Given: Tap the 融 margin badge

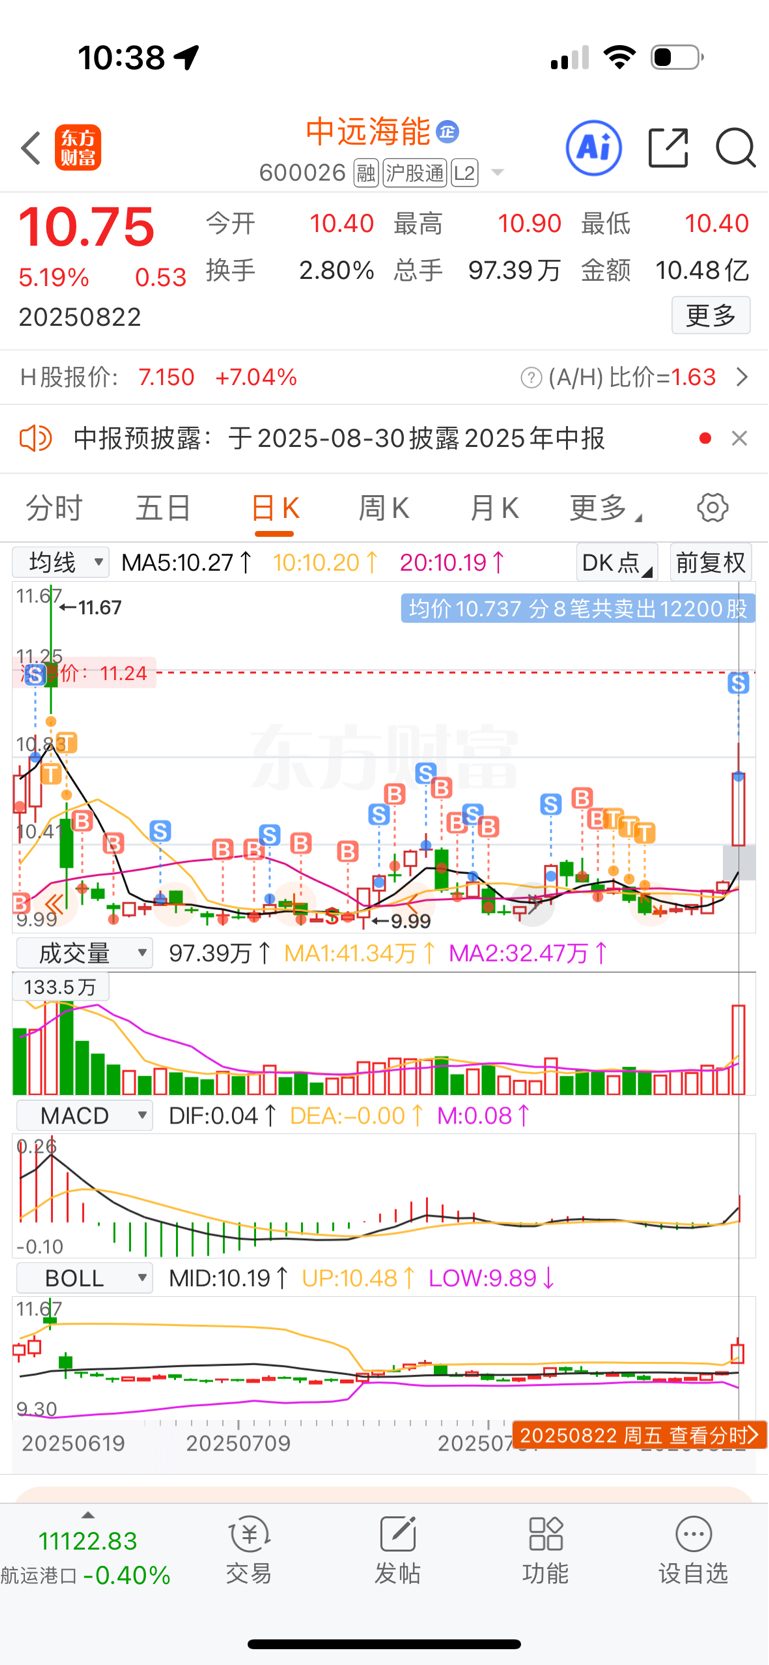Looking at the screenshot, I should click(x=366, y=173).
